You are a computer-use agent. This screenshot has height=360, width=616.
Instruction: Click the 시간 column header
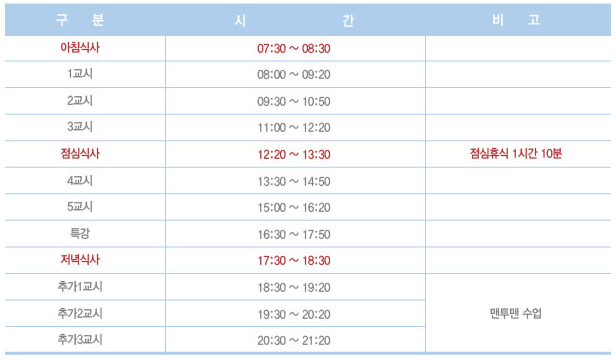[295, 20]
